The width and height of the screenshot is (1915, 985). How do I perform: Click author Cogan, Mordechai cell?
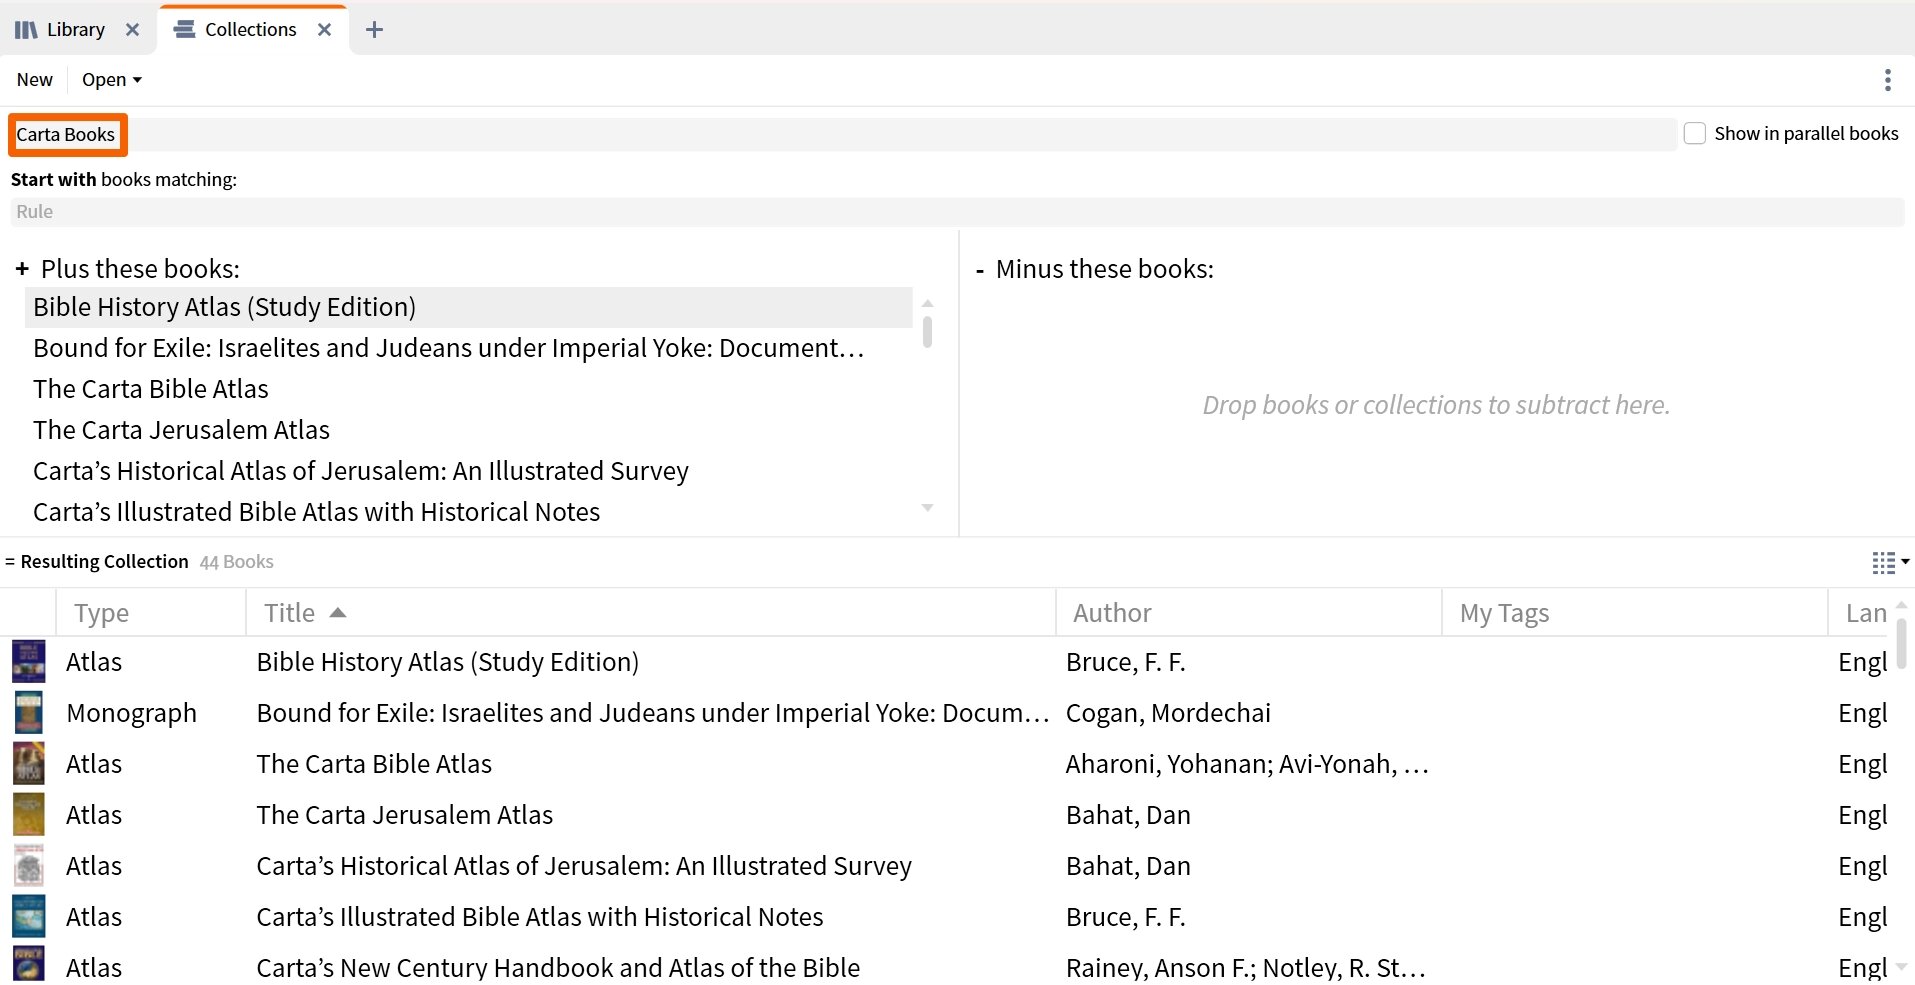pos(1168,713)
